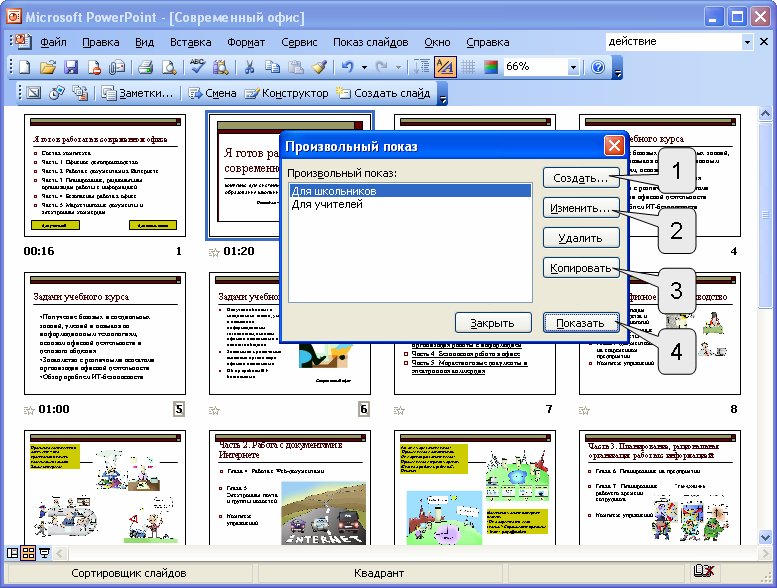This screenshot has height=588, width=777.
Task: Expand Standard toolbar options arrow
Action: click(617, 68)
